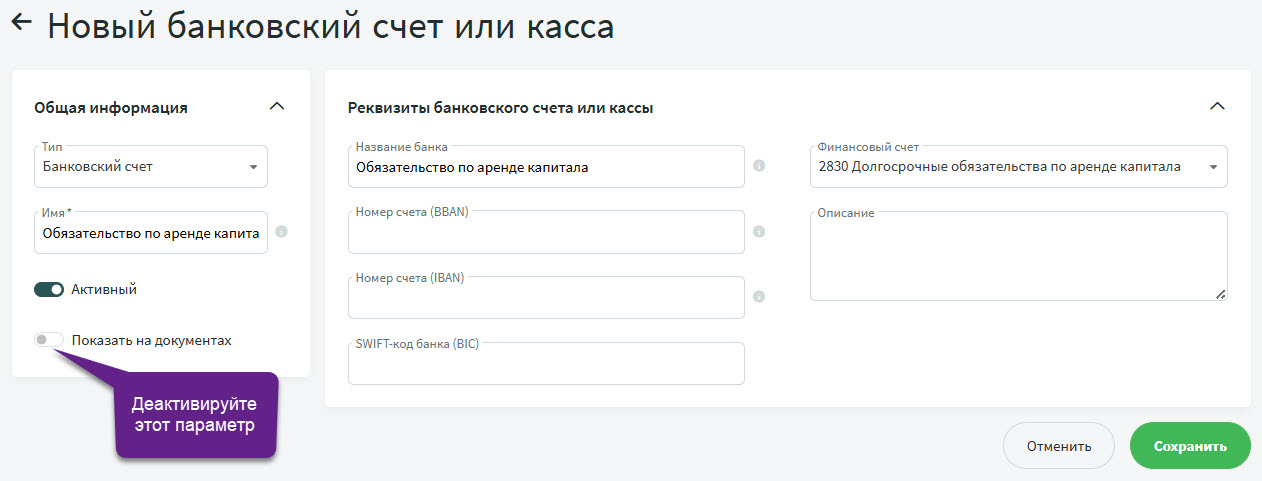Click info icon next to Имя field
The image size is (1262, 481).
[281, 232]
